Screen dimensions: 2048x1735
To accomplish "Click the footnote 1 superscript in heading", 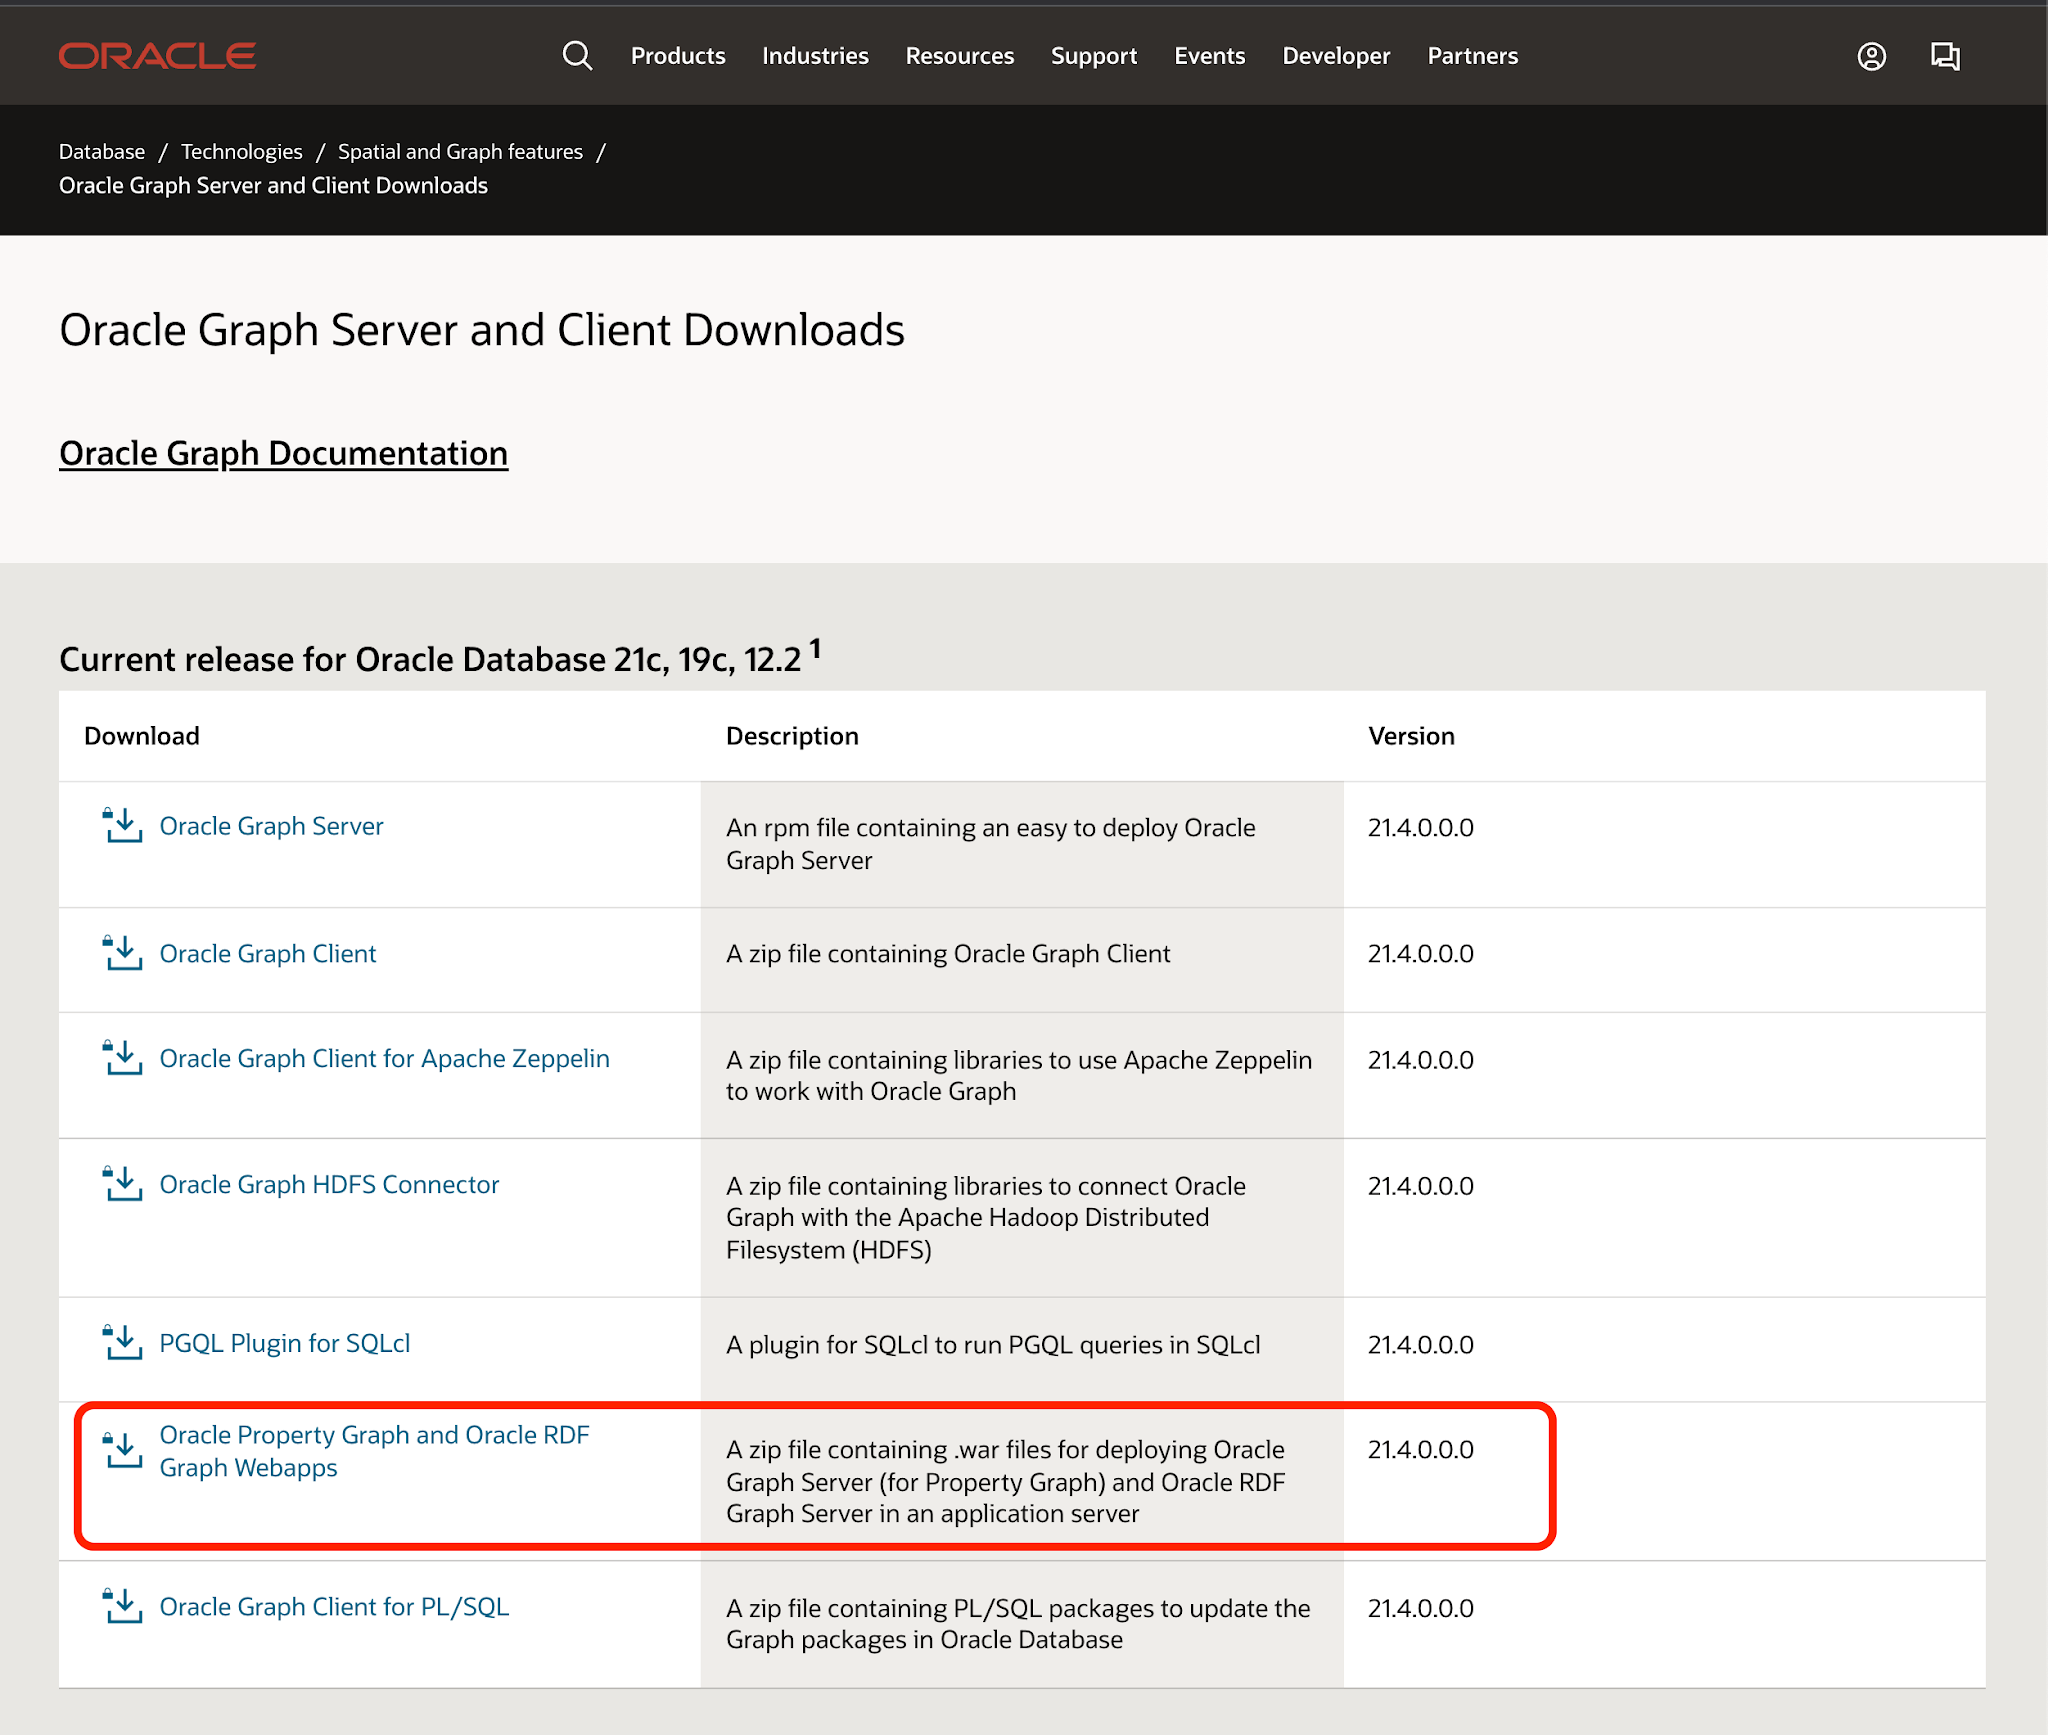I will coord(815,649).
